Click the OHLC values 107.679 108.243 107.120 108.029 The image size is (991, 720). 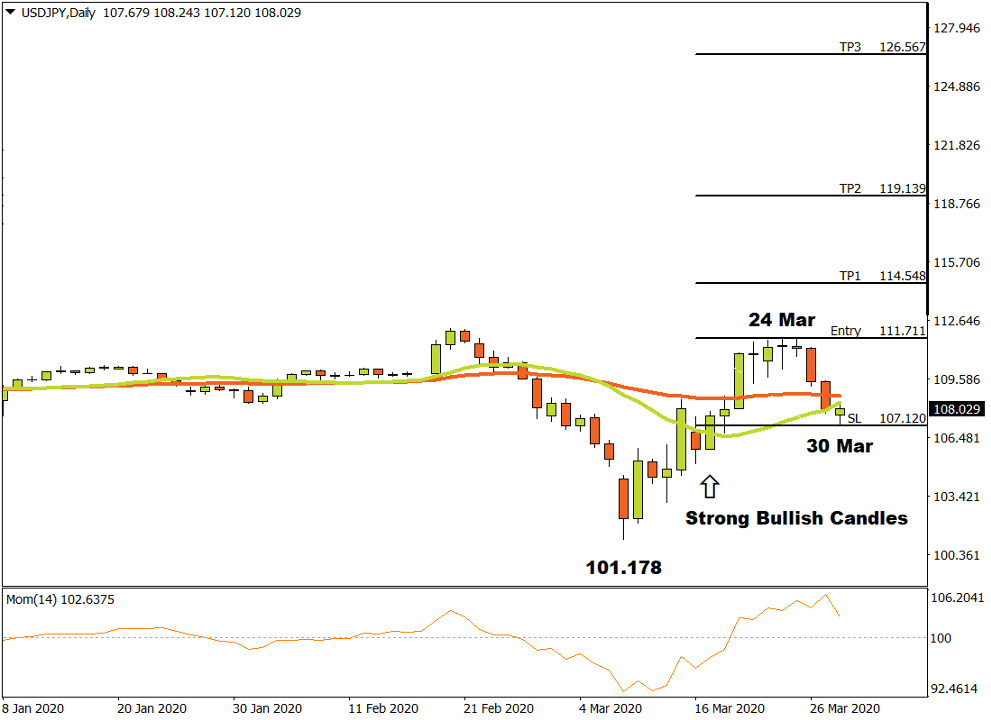(x=202, y=13)
